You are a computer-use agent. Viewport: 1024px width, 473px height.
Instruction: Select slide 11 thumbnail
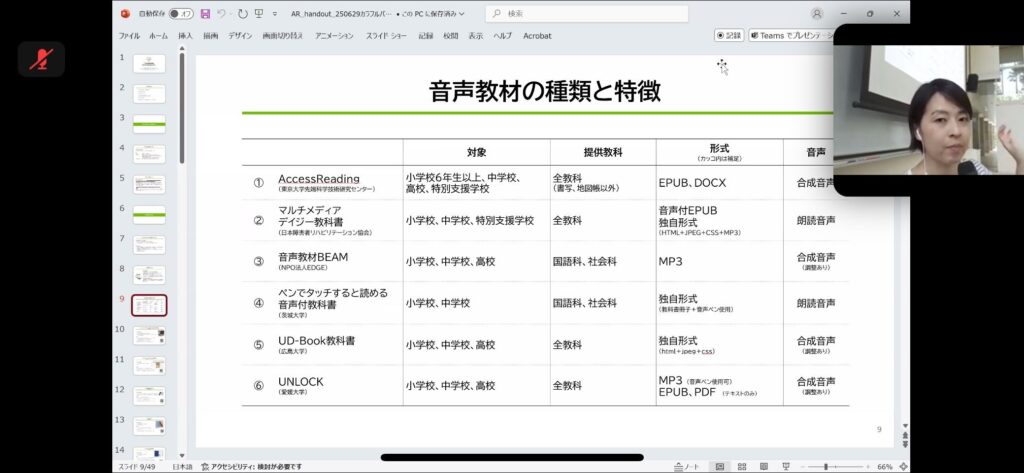149,365
